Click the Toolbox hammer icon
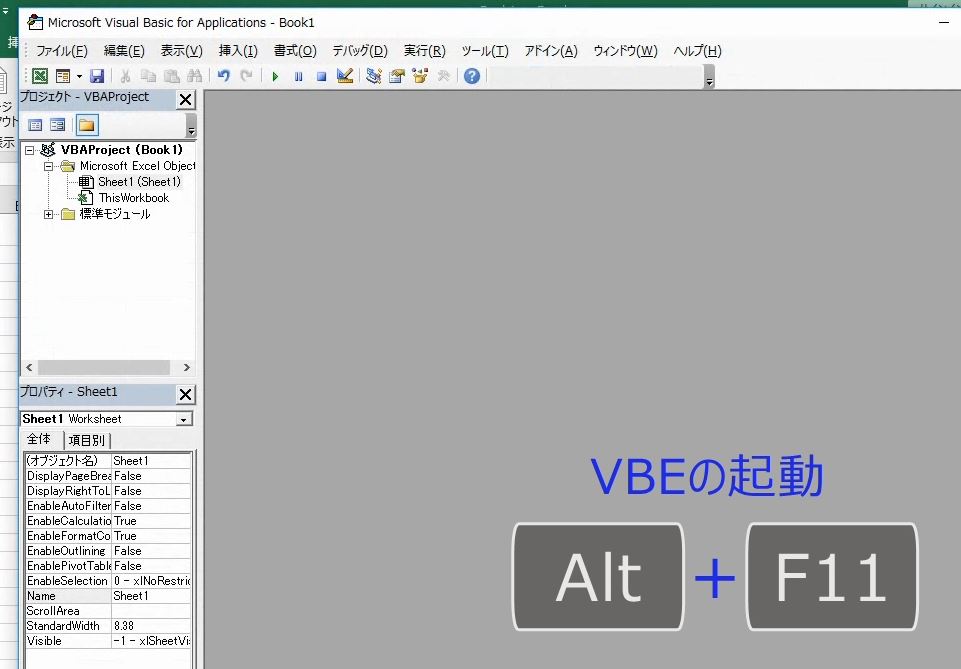This screenshot has width=961, height=669. pos(443,76)
